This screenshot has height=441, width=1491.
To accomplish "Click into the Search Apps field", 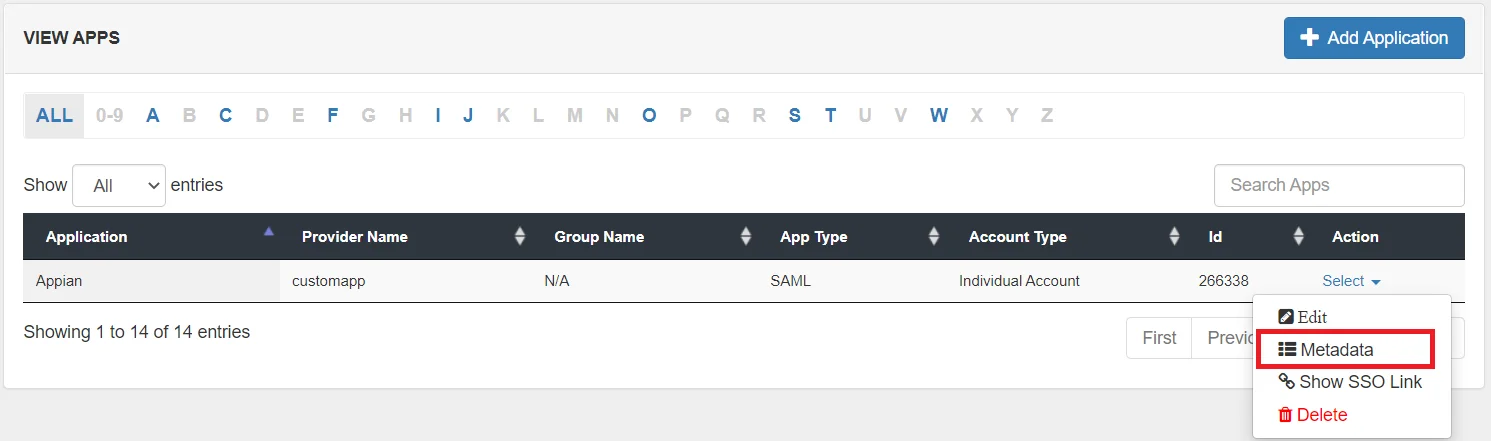I will [x=1338, y=185].
